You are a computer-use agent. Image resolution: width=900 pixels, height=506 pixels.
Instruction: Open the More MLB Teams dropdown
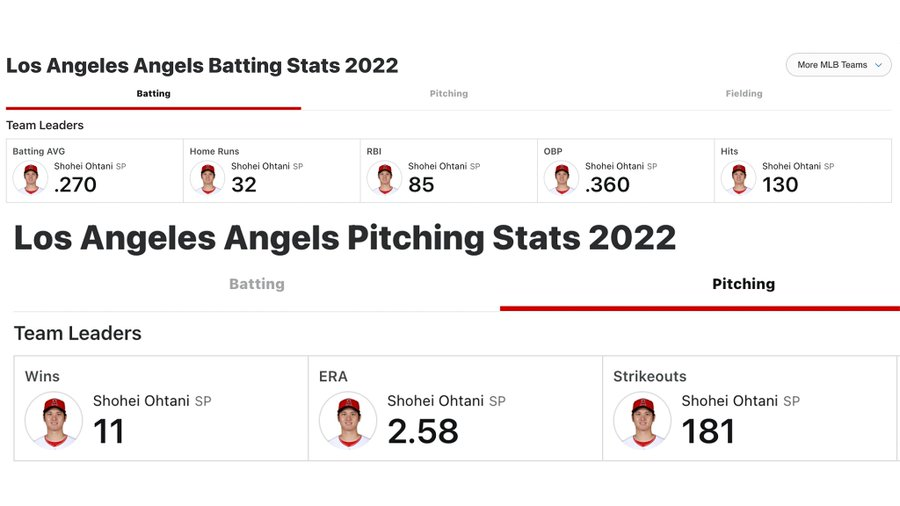coord(838,65)
